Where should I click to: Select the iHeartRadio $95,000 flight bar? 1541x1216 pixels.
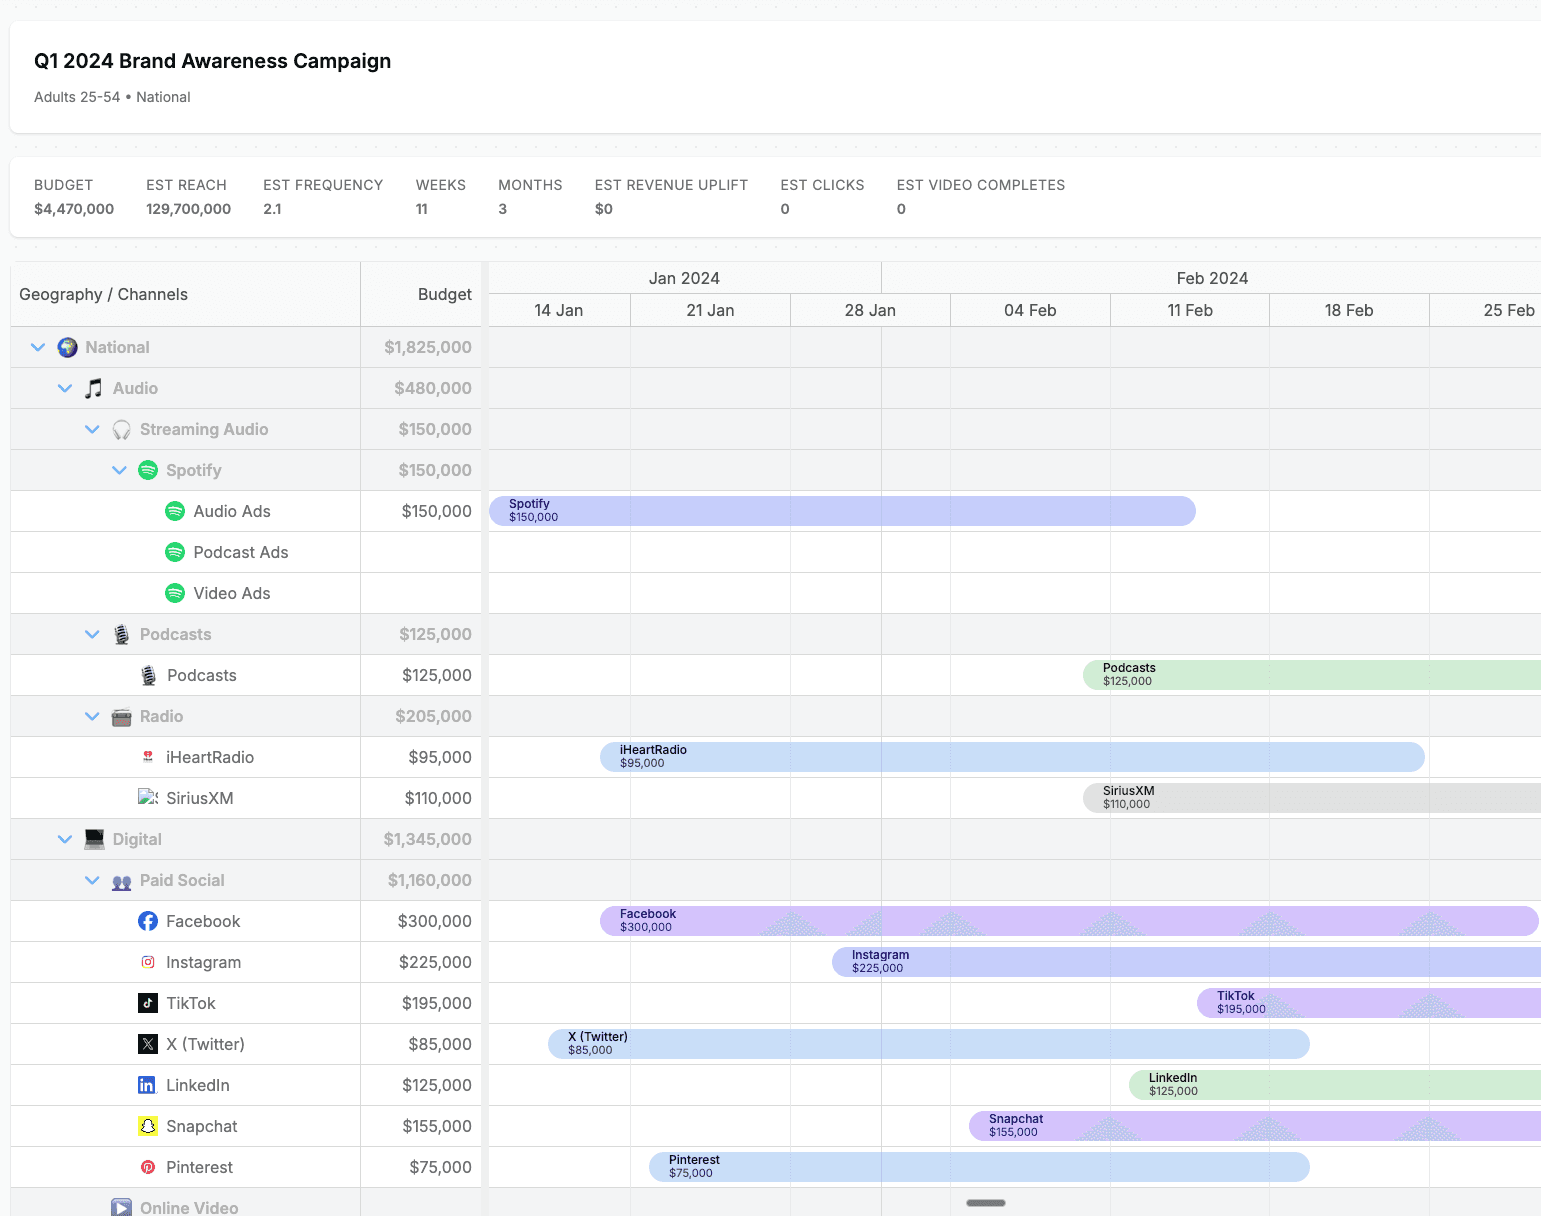point(1012,757)
